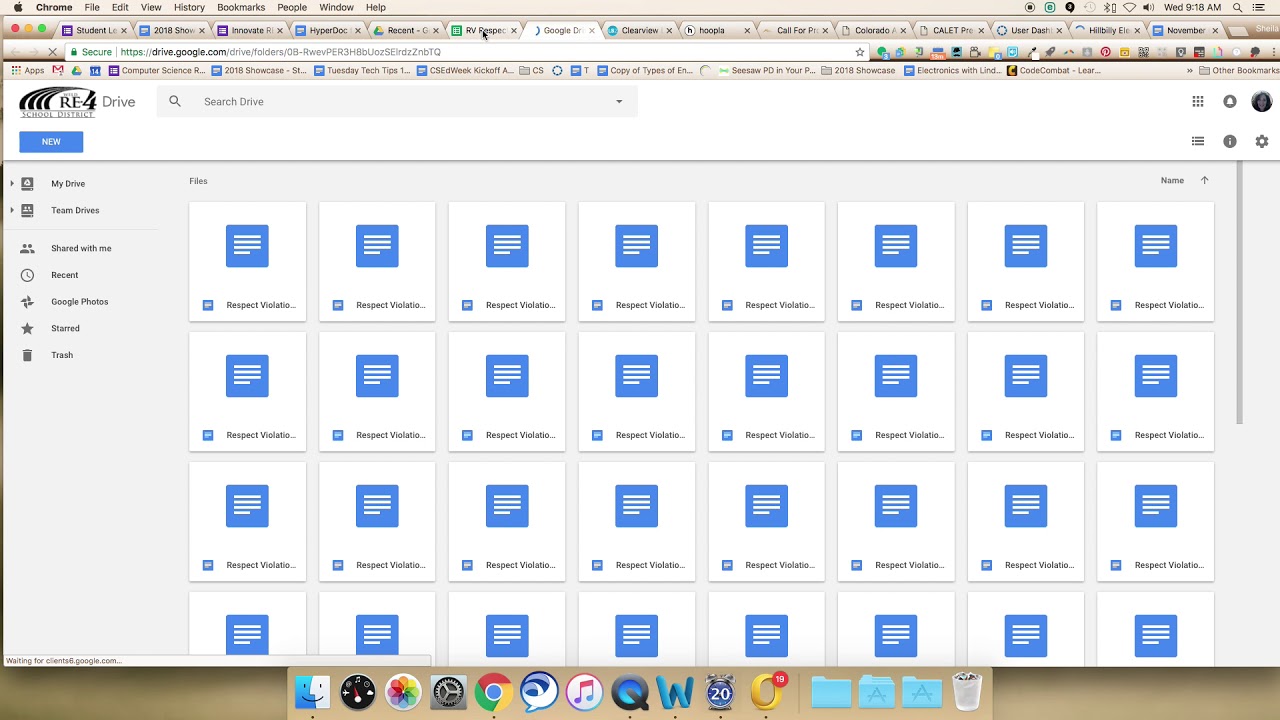Open Computer Science R... bookmark

[156, 70]
